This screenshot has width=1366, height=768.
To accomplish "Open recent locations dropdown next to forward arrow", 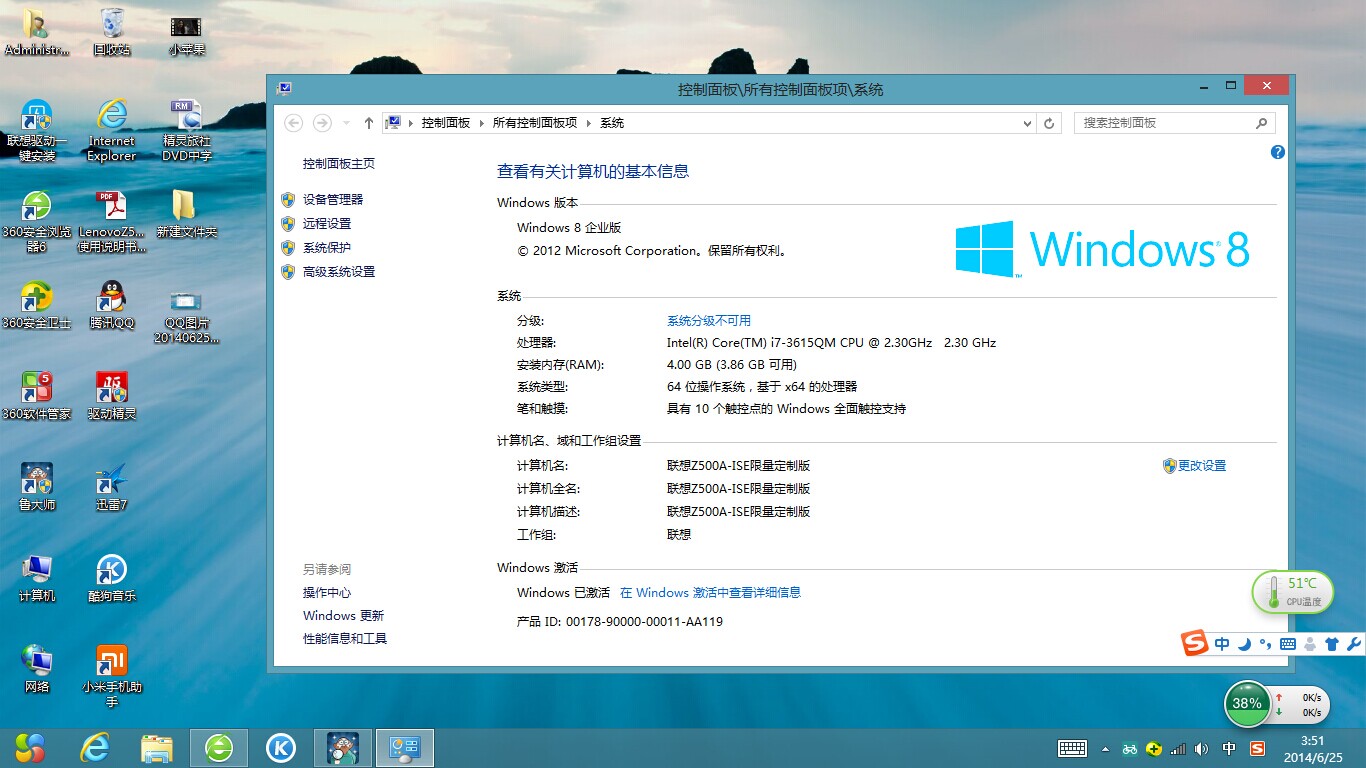I will click(346, 123).
